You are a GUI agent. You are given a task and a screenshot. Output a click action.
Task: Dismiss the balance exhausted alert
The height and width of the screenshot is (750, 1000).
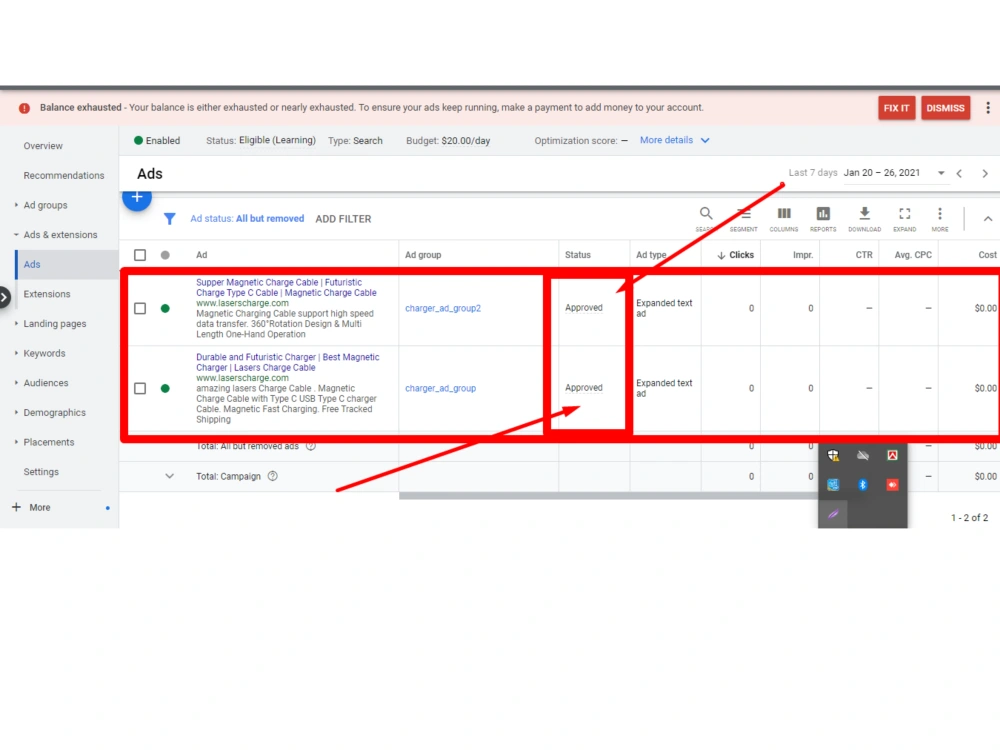[945, 108]
